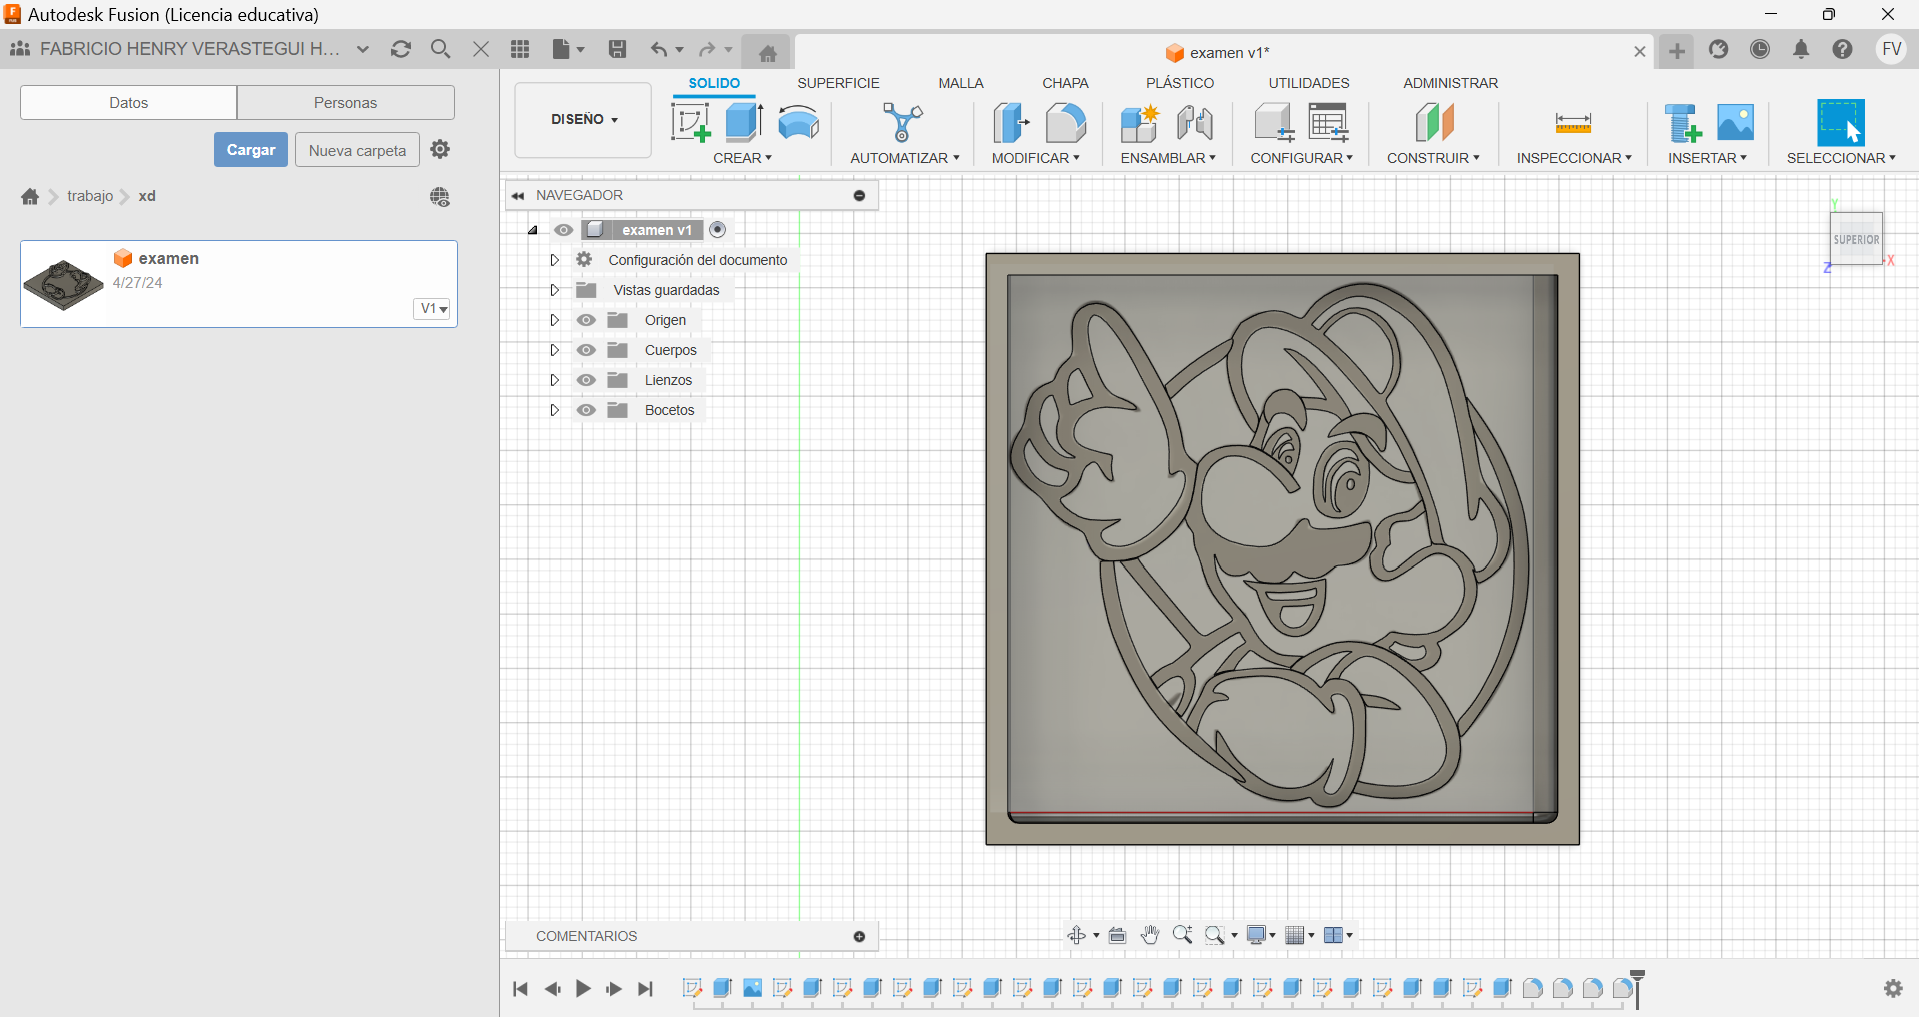Navigate to trabajo breadcrumb
This screenshot has height=1017, width=1919.
90,196
